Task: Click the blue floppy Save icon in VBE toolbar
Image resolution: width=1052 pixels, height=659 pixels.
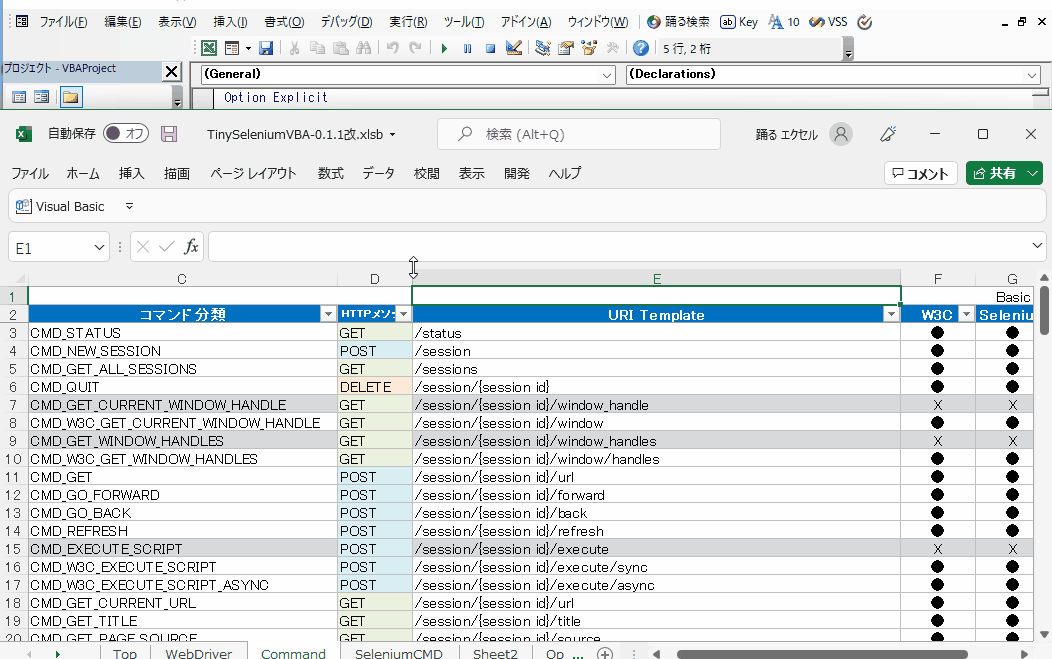Action: [x=266, y=48]
